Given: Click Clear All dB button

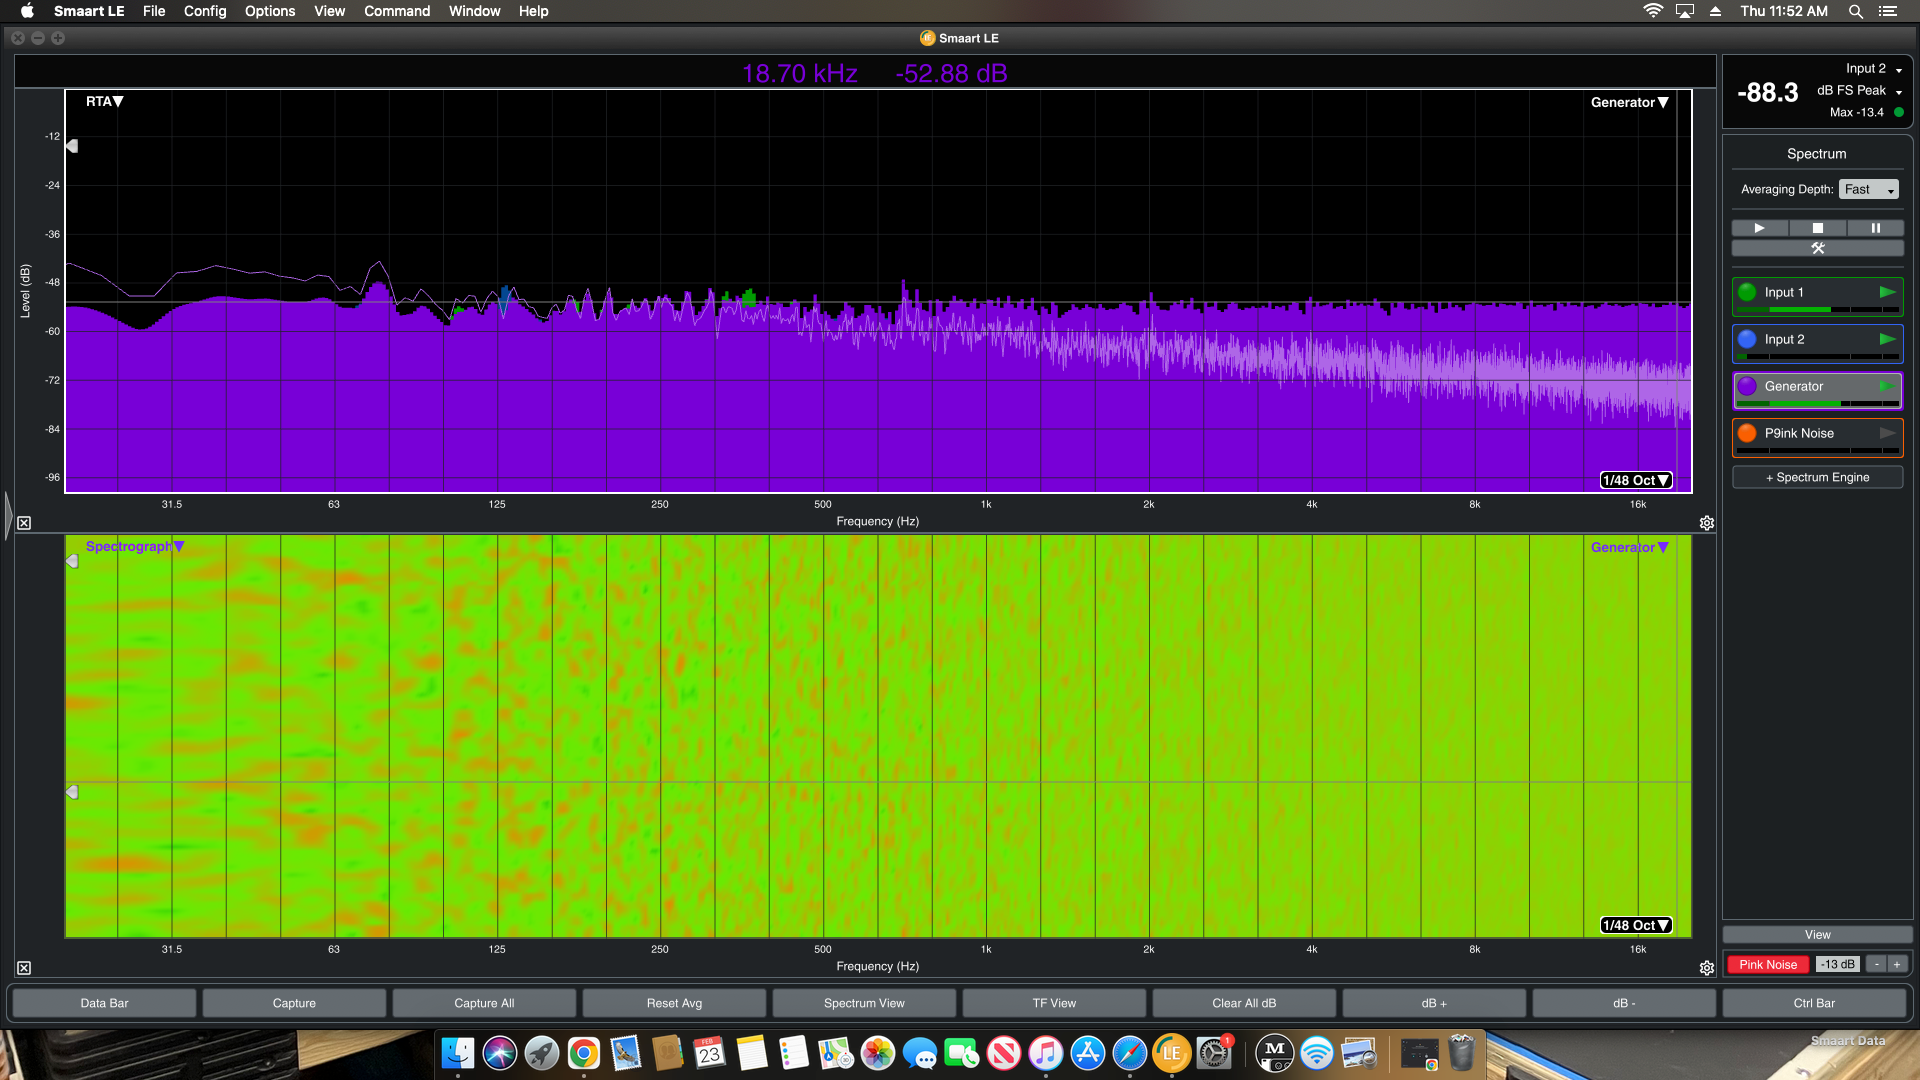Looking at the screenshot, I should pos(1244,1003).
